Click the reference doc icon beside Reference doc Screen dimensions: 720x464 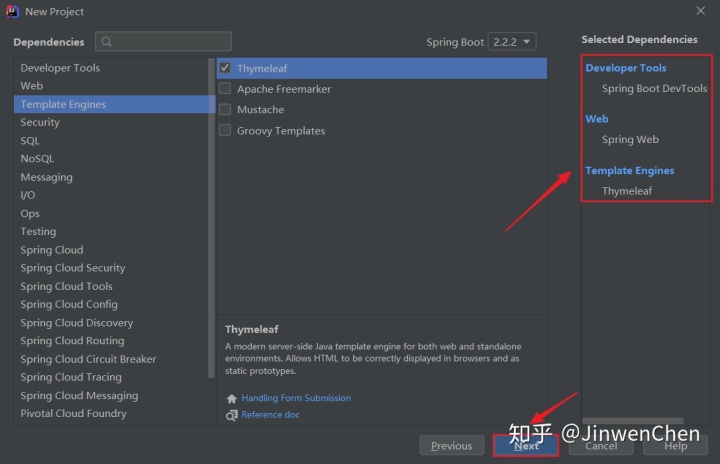tap(232, 415)
